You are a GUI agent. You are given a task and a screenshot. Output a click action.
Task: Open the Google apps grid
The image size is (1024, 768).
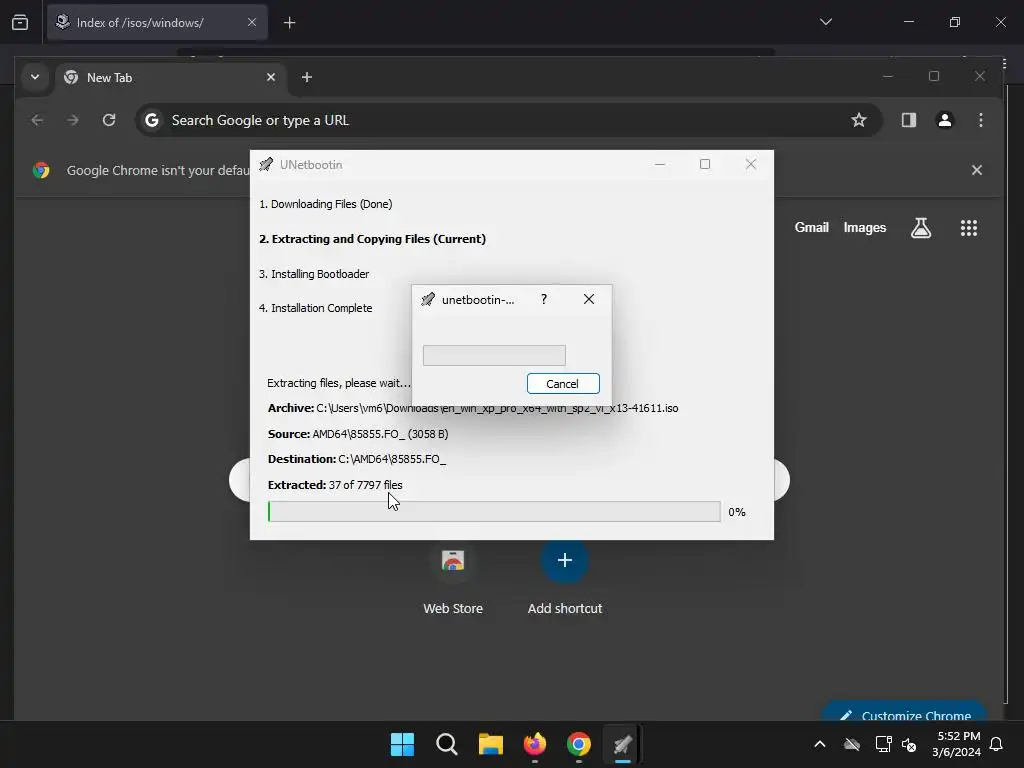pyautogui.click(x=968, y=228)
